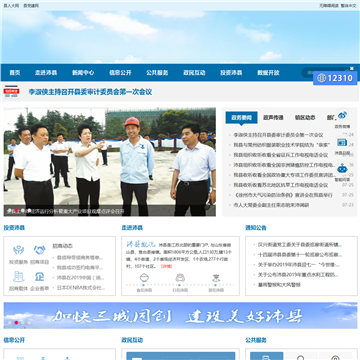360x360 pixels.
Task: Close the floating 12310 banner
Action: pyautogui.click(x=352, y=68)
